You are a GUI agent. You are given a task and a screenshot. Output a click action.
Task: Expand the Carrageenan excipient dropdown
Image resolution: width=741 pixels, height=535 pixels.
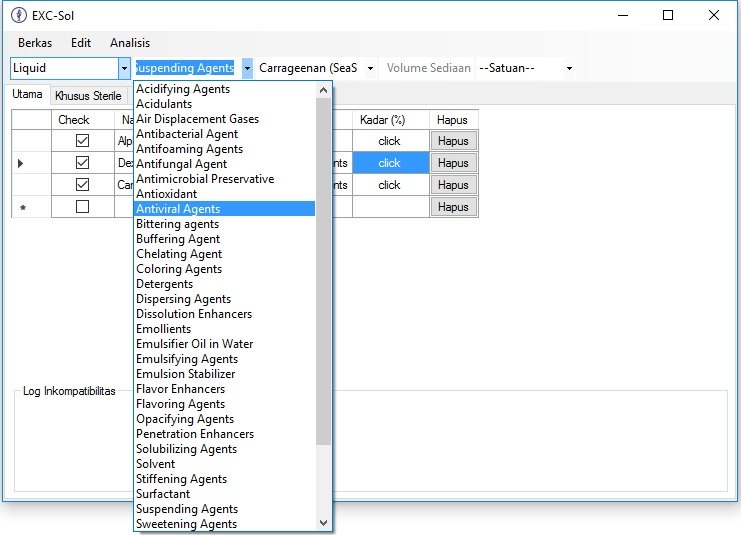pos(370,68)
